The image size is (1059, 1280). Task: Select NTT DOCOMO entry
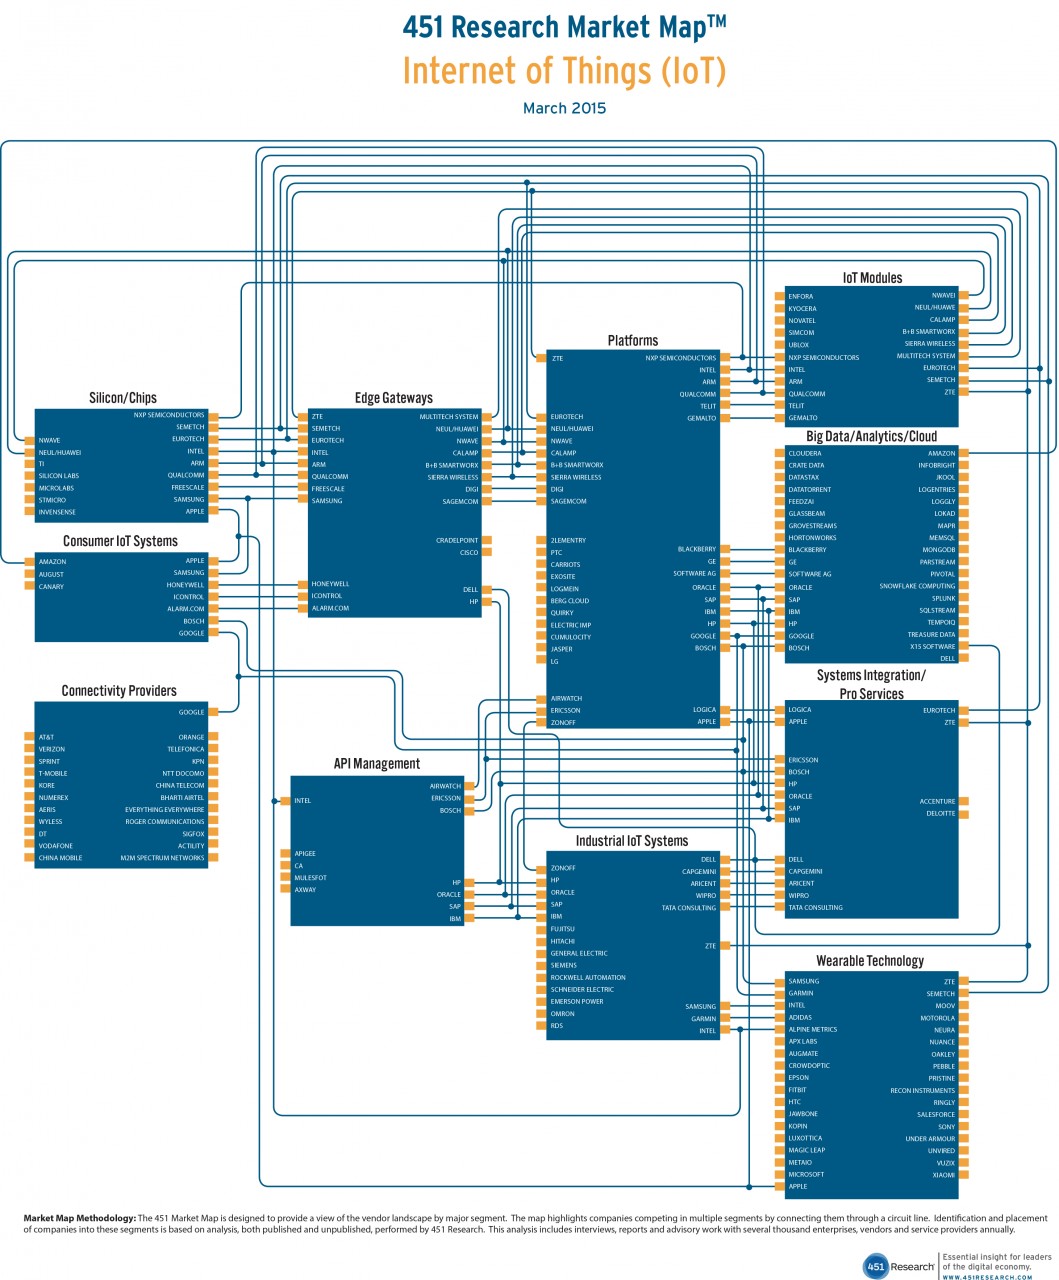[183, 773]
